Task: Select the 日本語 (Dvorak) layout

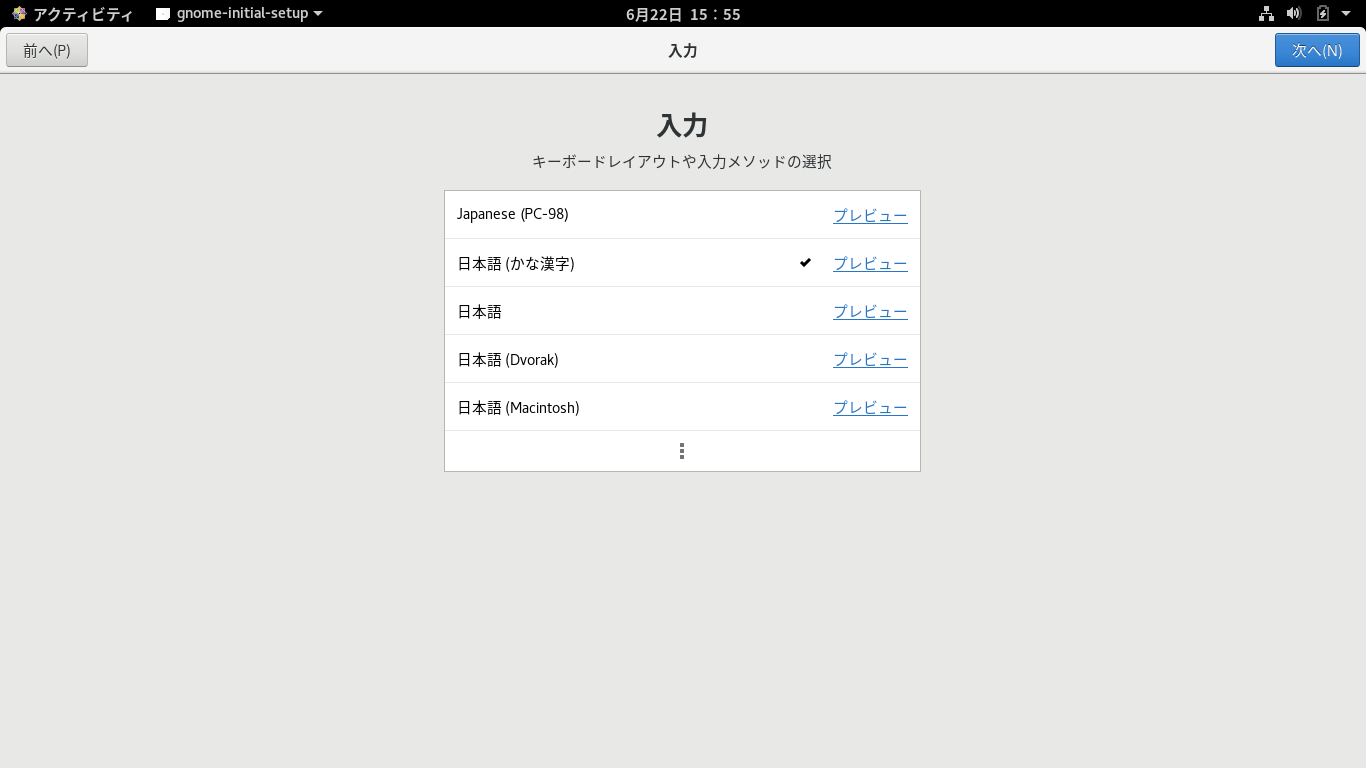Action: click(x=682, y=359)
